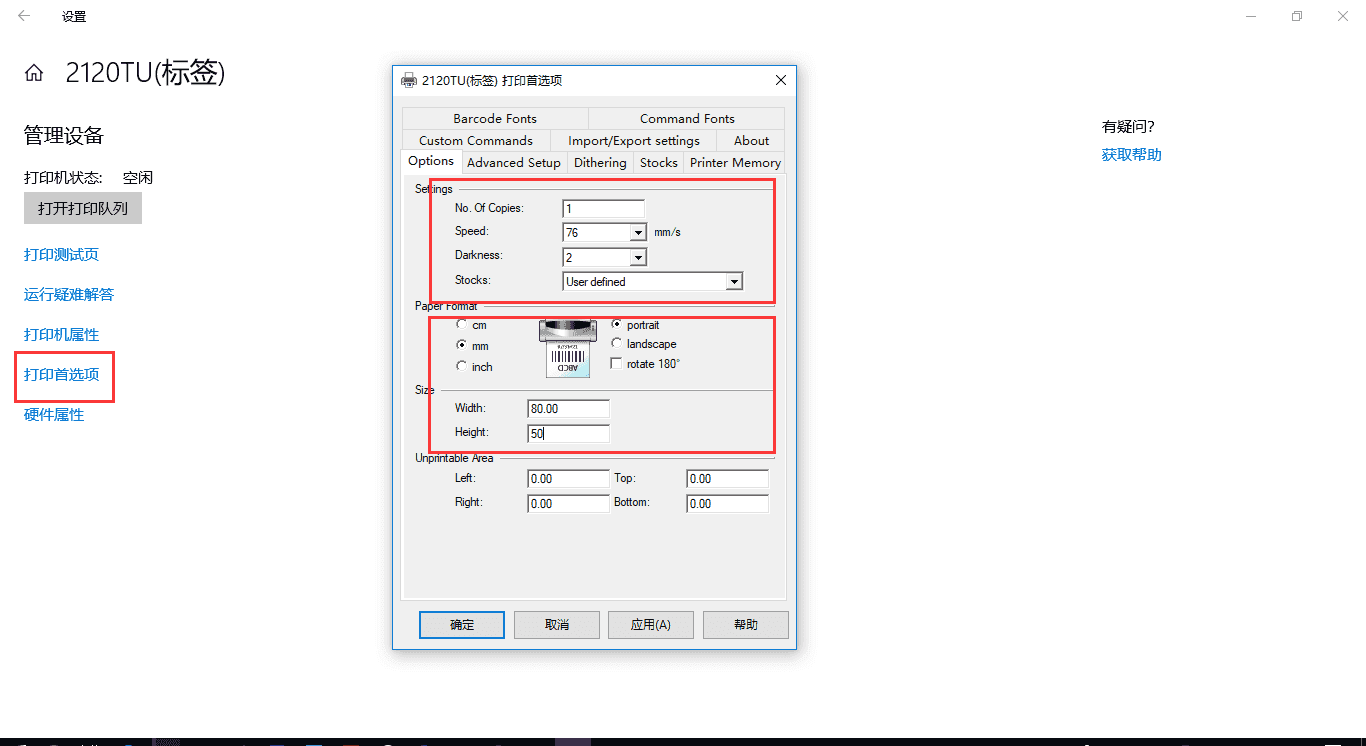The height and width of the screenshot is (746, 1366).
Task: Close the print preferences dialog
Action: tap(781, 80)
